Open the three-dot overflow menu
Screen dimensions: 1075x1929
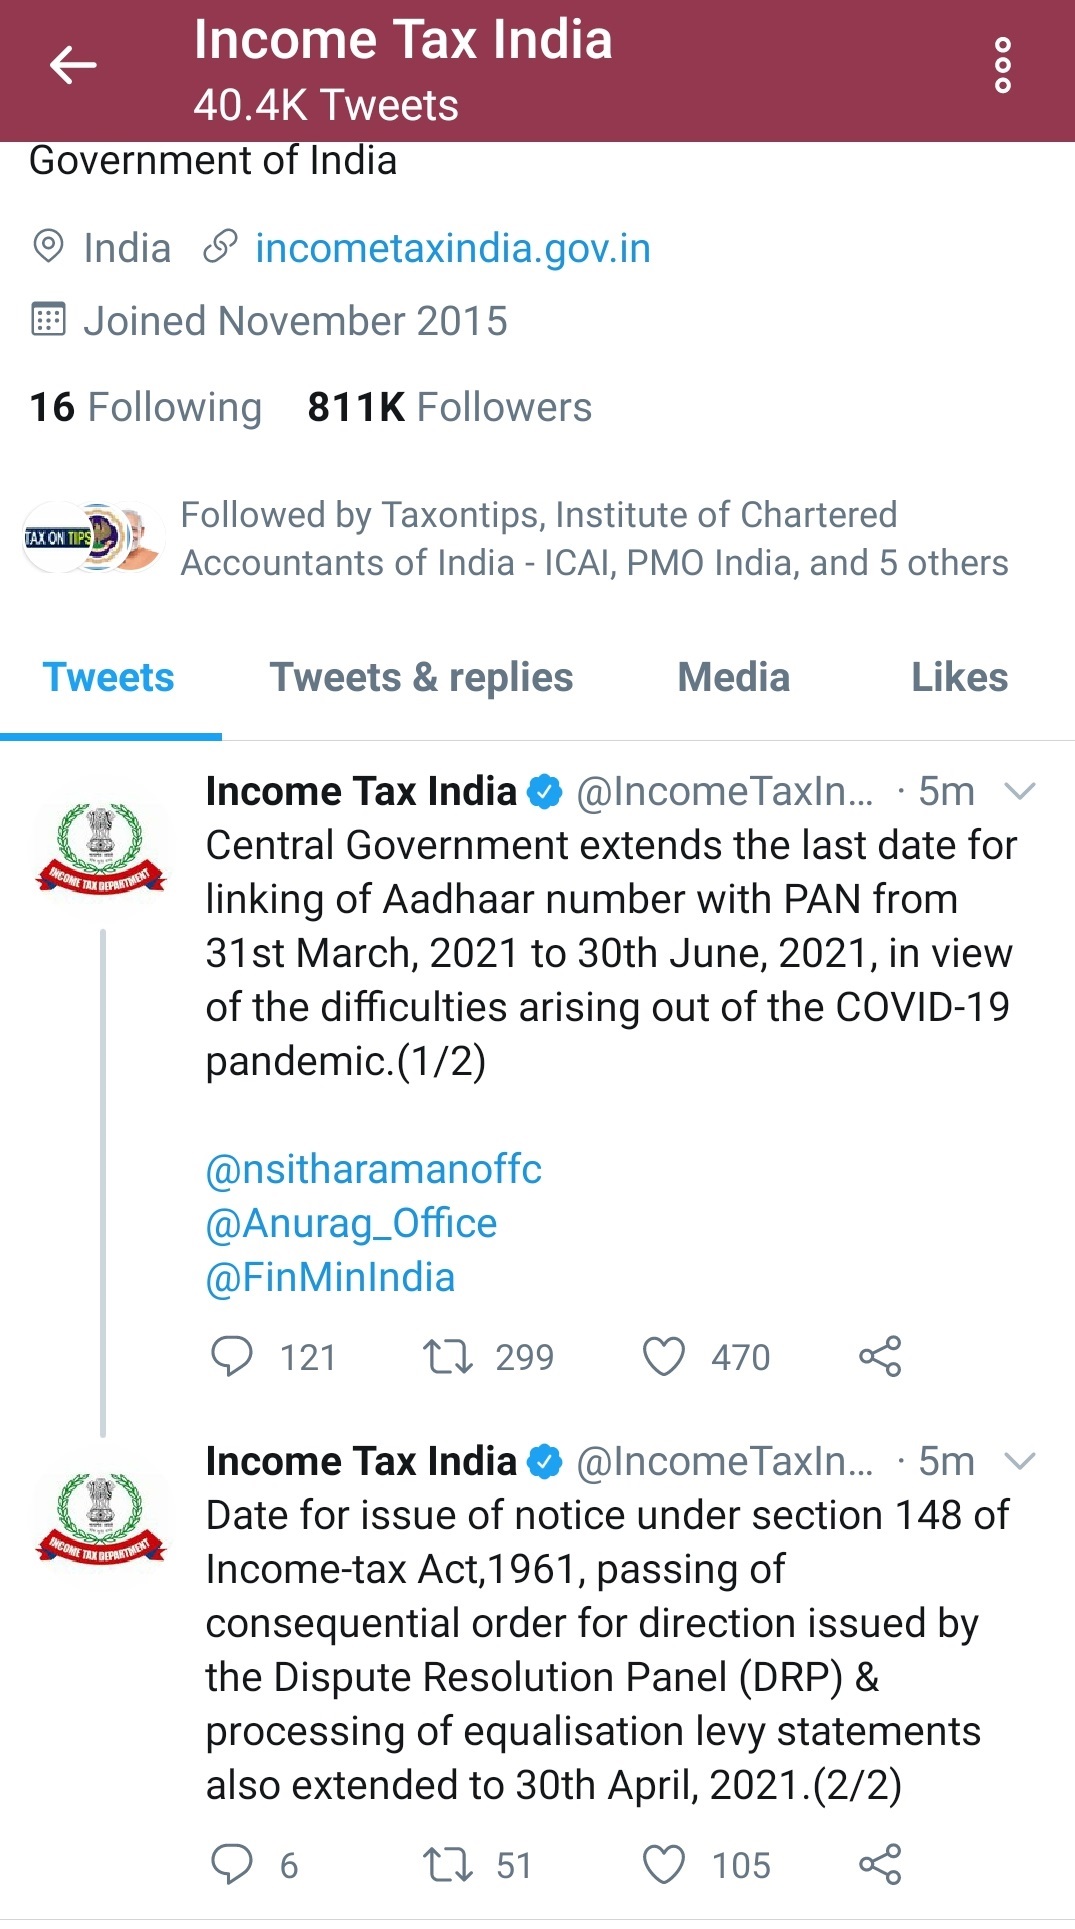[1002, 66]
